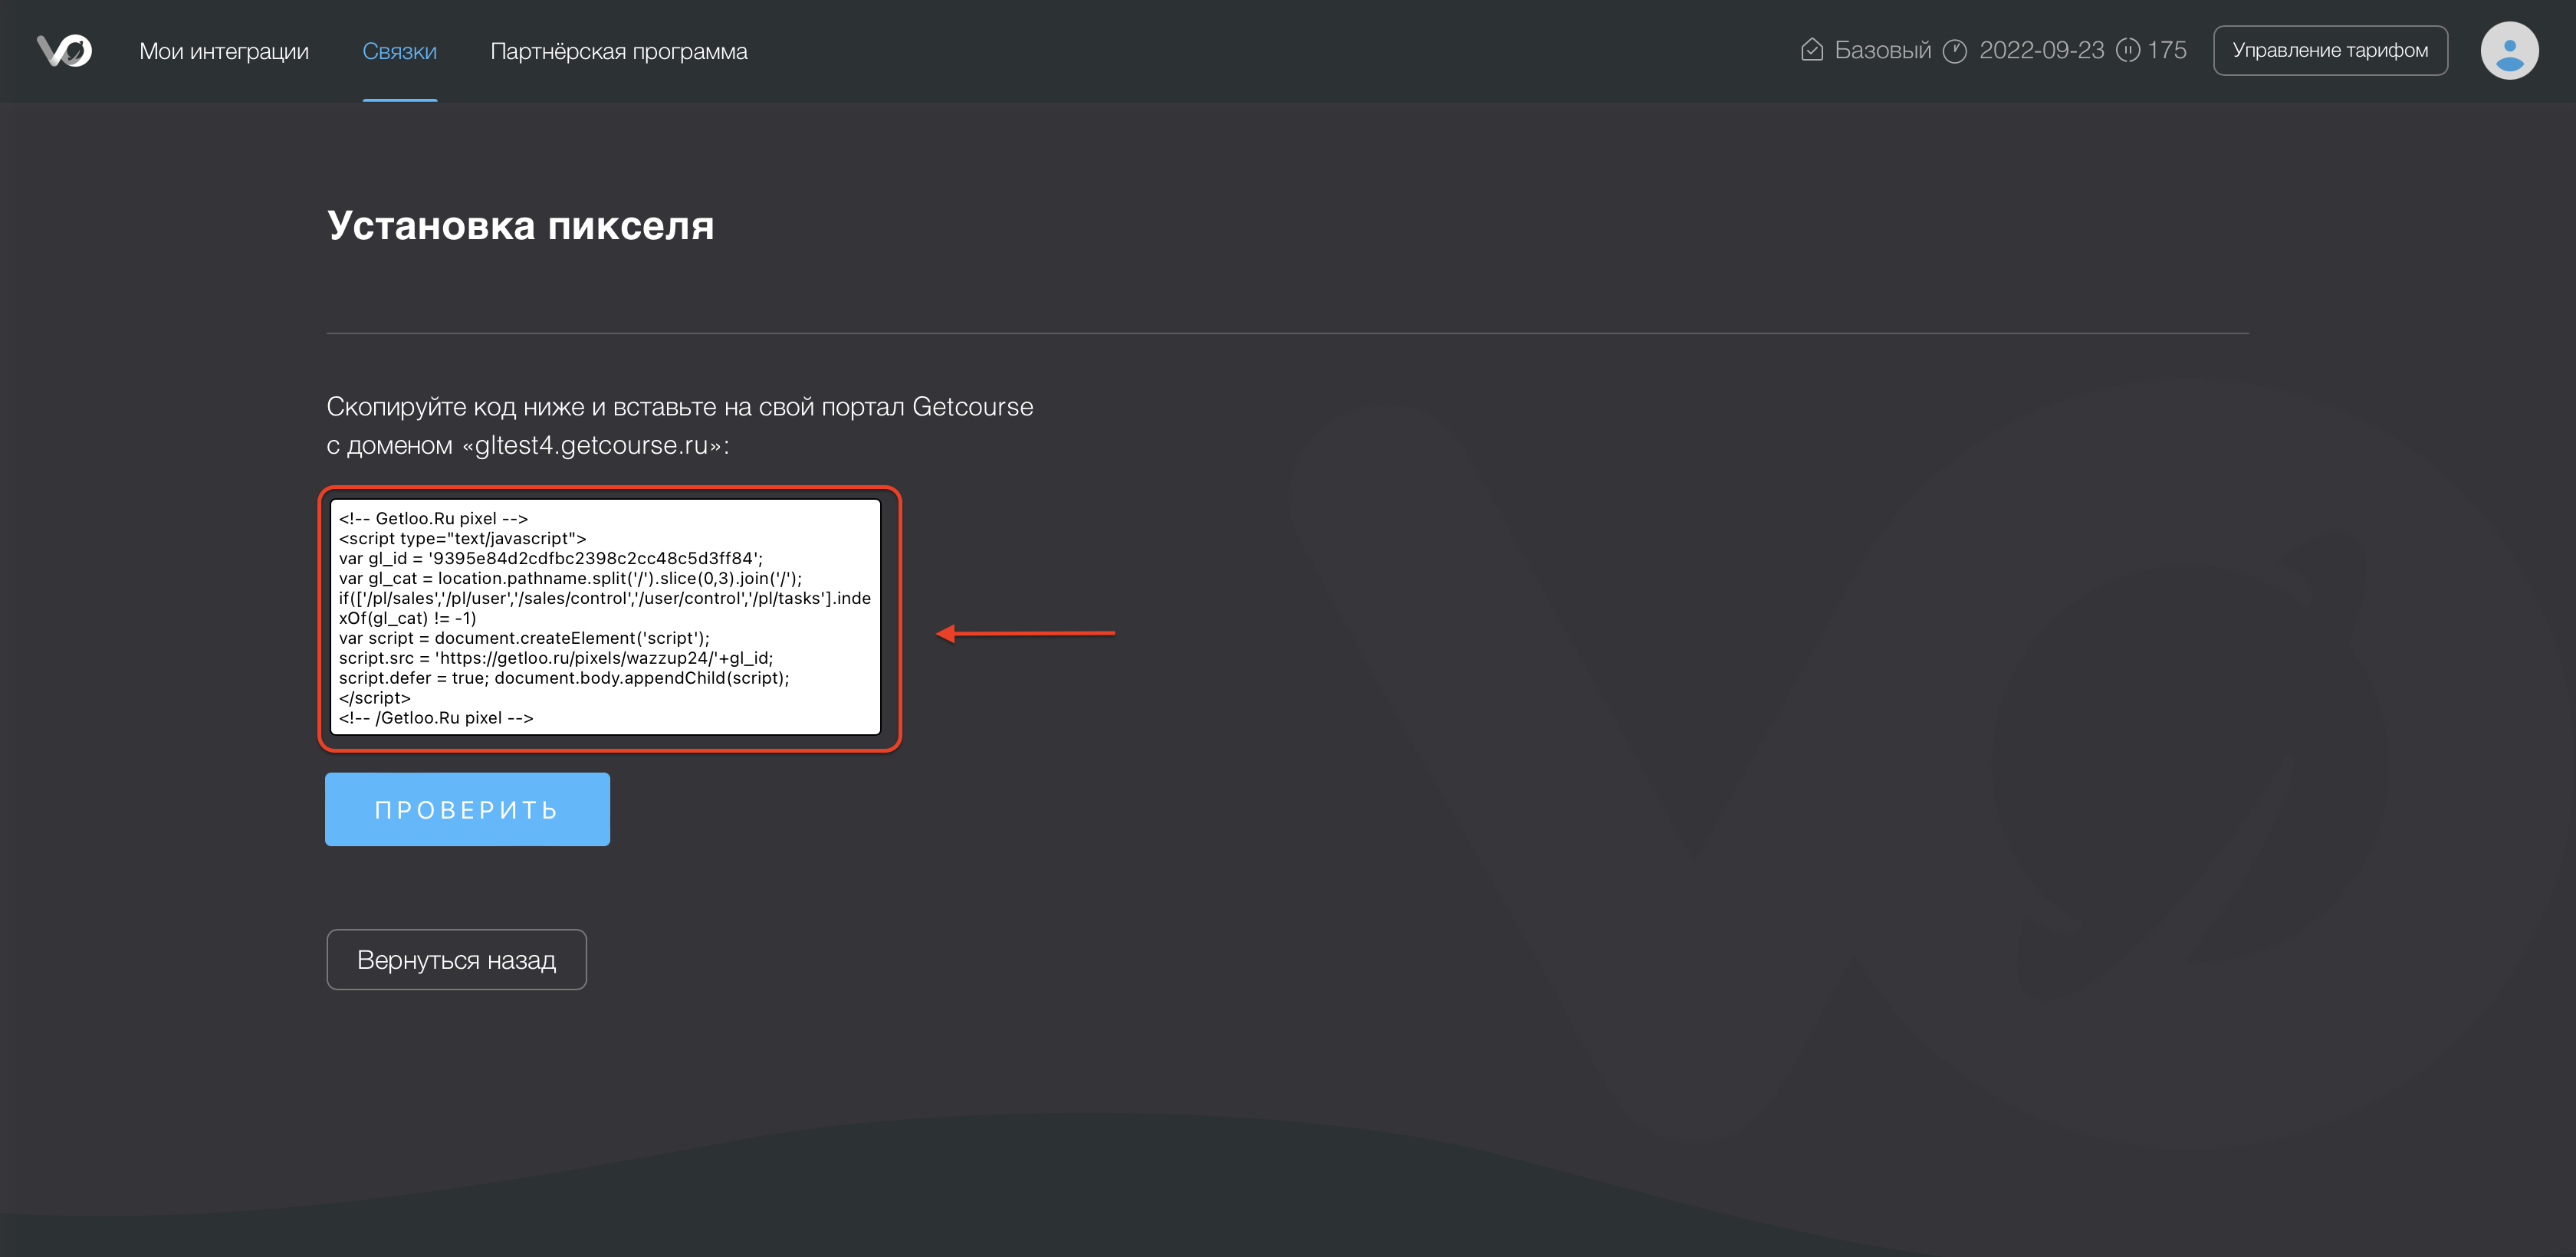
Task: Click the counter icon beside 175
Action: click(2128, 50)
